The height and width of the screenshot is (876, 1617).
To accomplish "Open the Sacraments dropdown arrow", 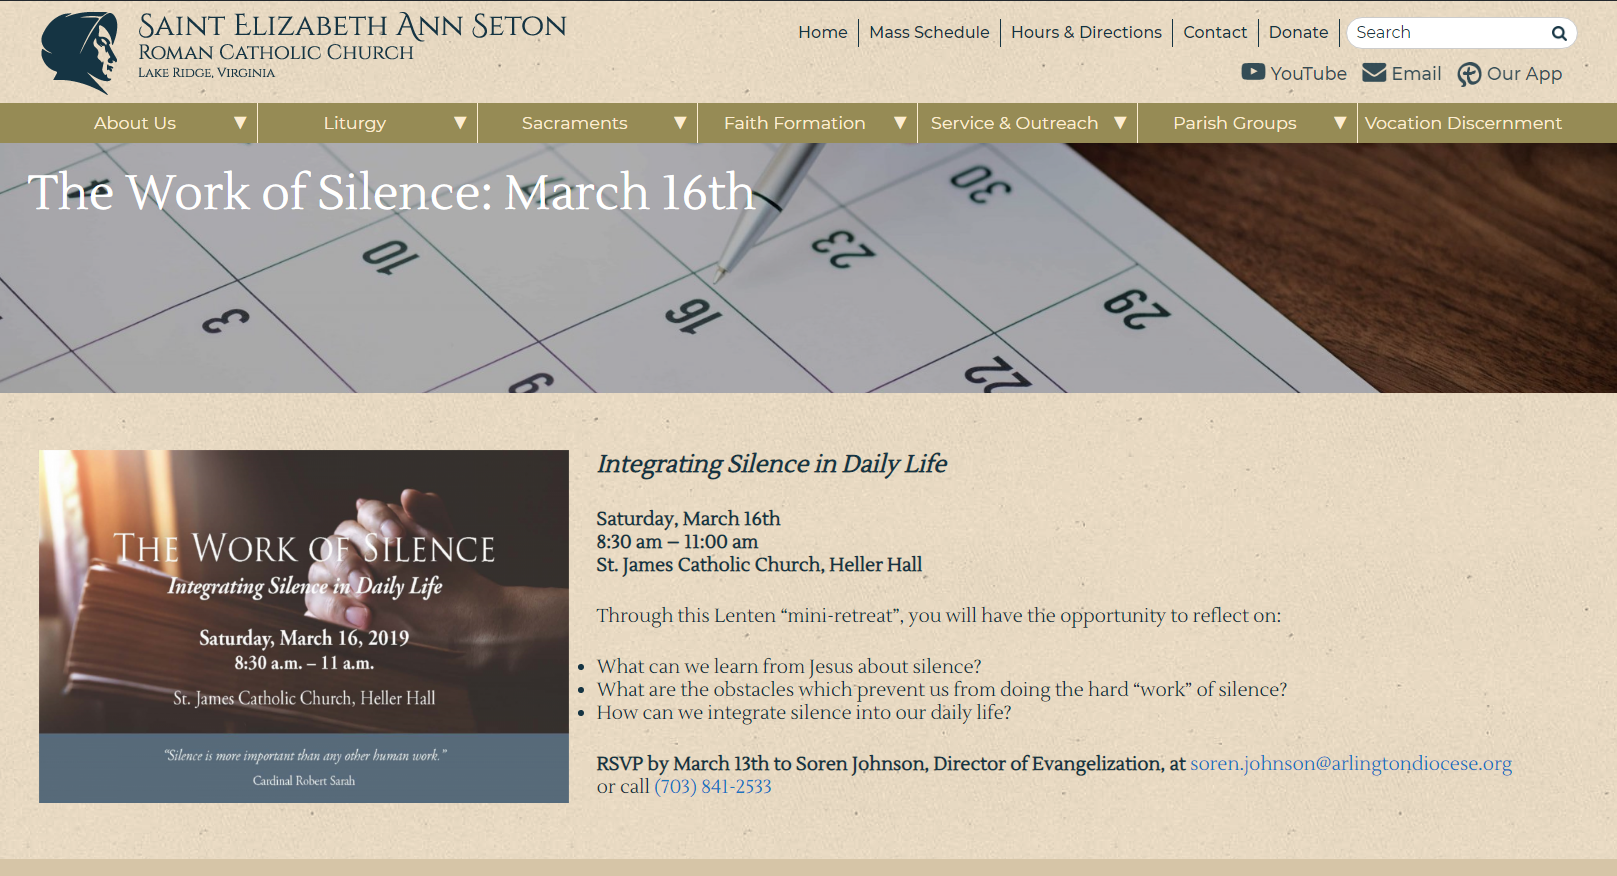I will coord(680,123).
